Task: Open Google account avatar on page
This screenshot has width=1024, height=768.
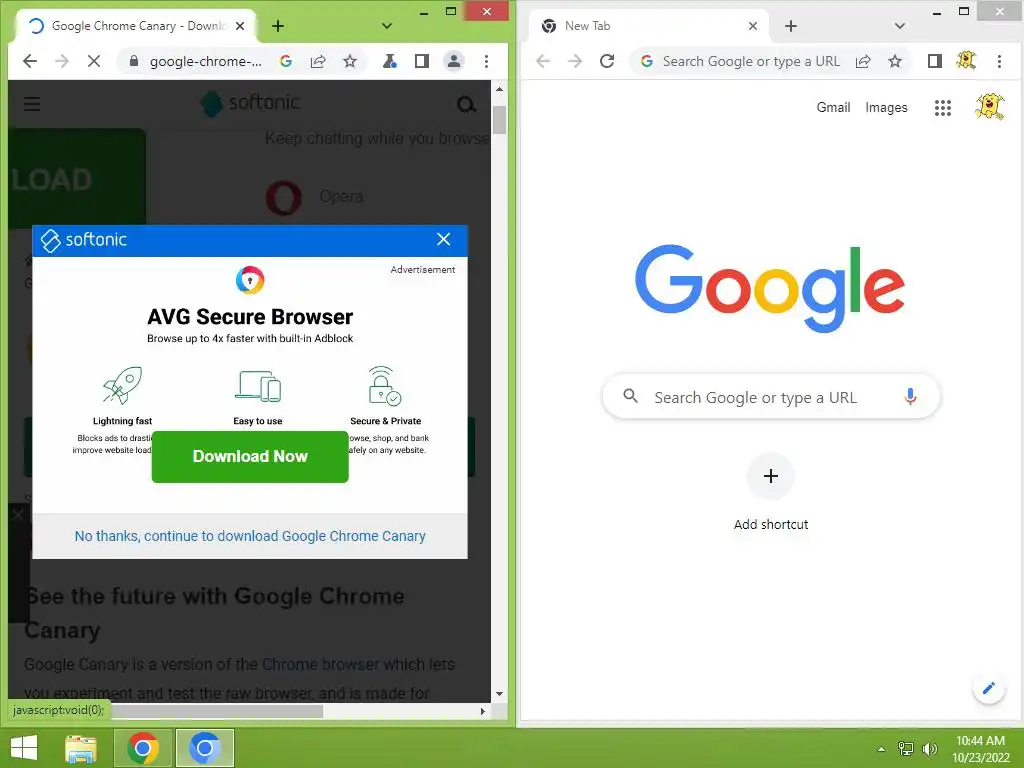Action: click(990, 107)
